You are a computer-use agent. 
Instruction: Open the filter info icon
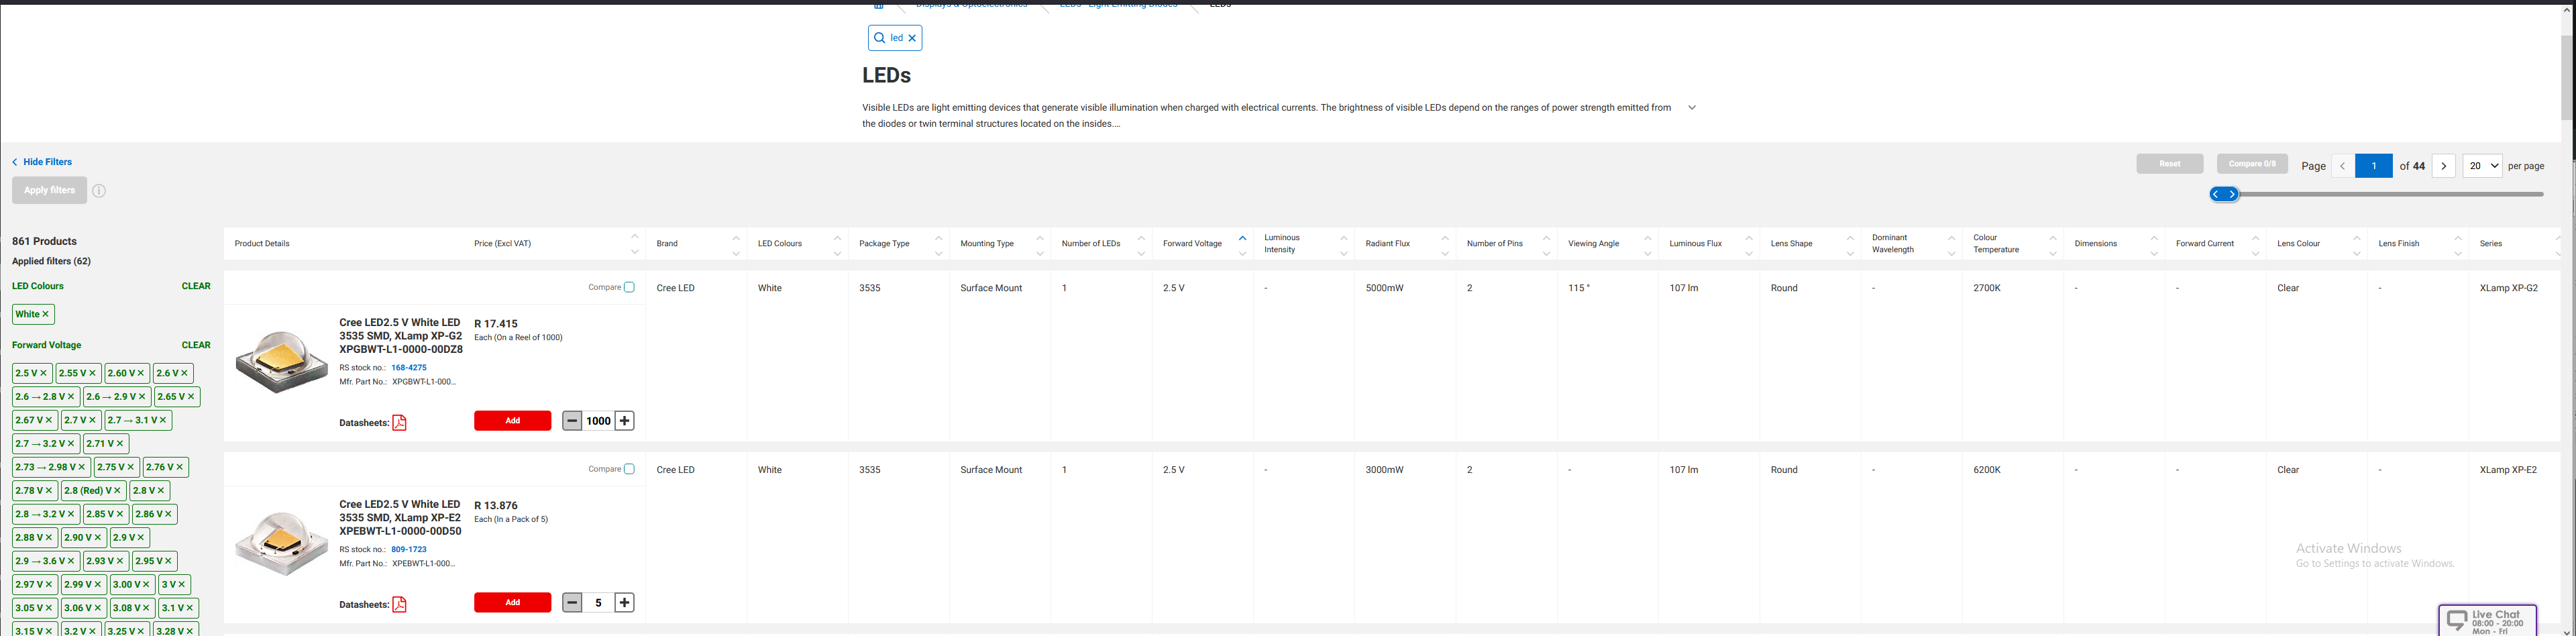[99, 191]
